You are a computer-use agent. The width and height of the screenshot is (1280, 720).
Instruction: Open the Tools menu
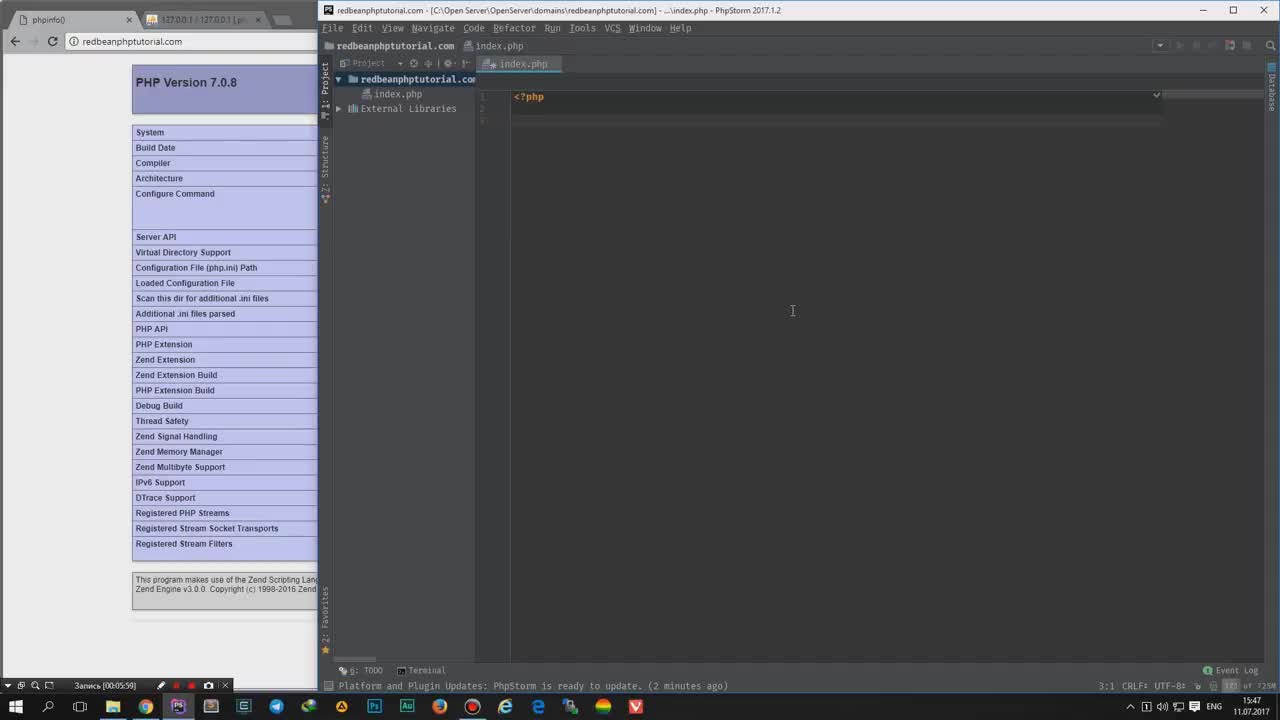pos(582,28)
